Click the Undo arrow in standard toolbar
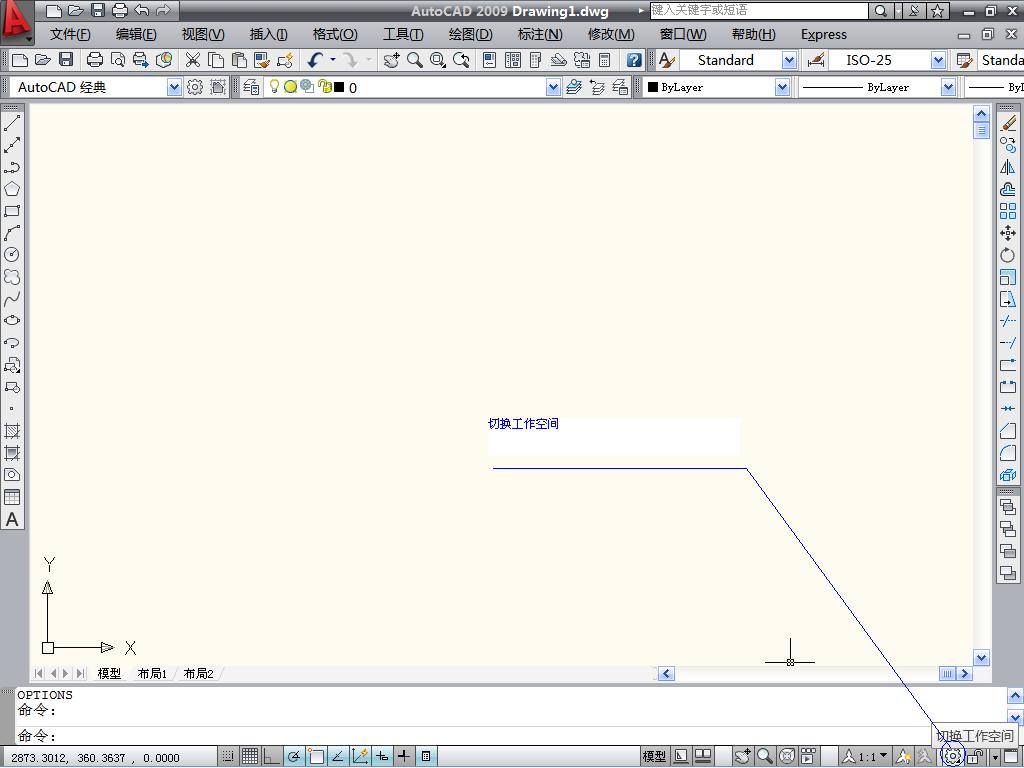 click(315, 60)
